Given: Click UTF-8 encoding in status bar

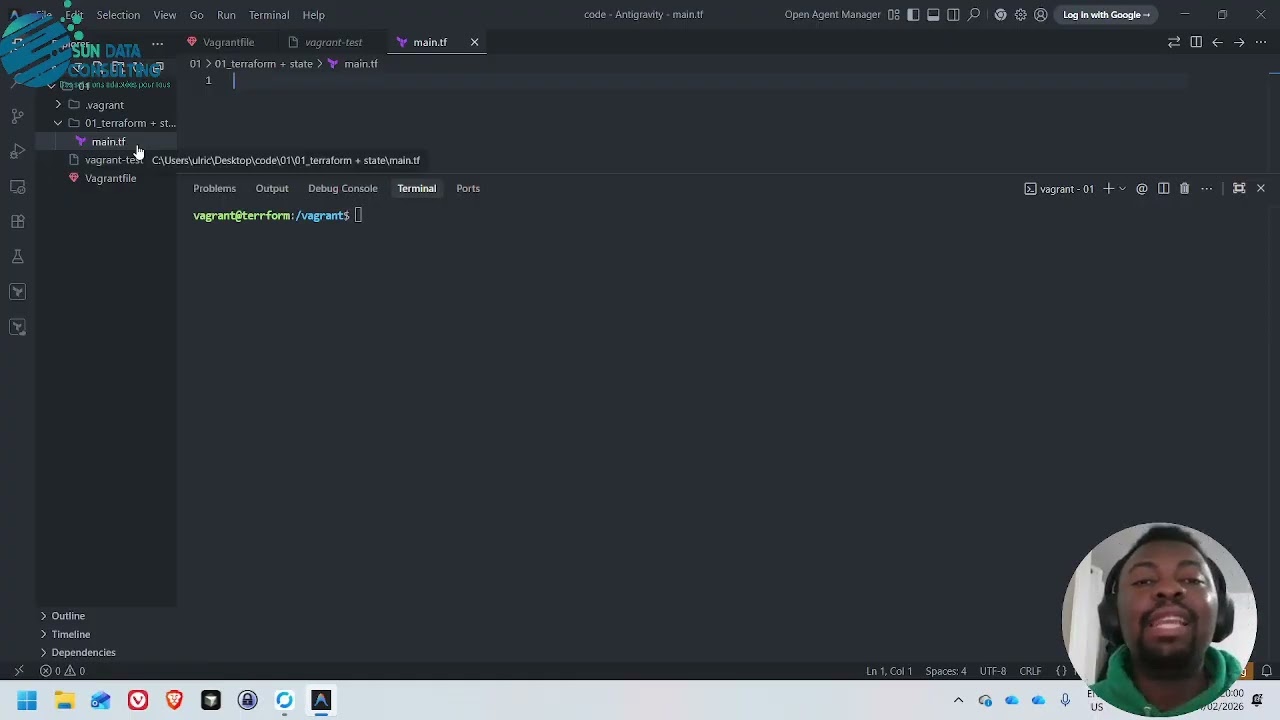Looking at the screenshot, I should 992,671.
